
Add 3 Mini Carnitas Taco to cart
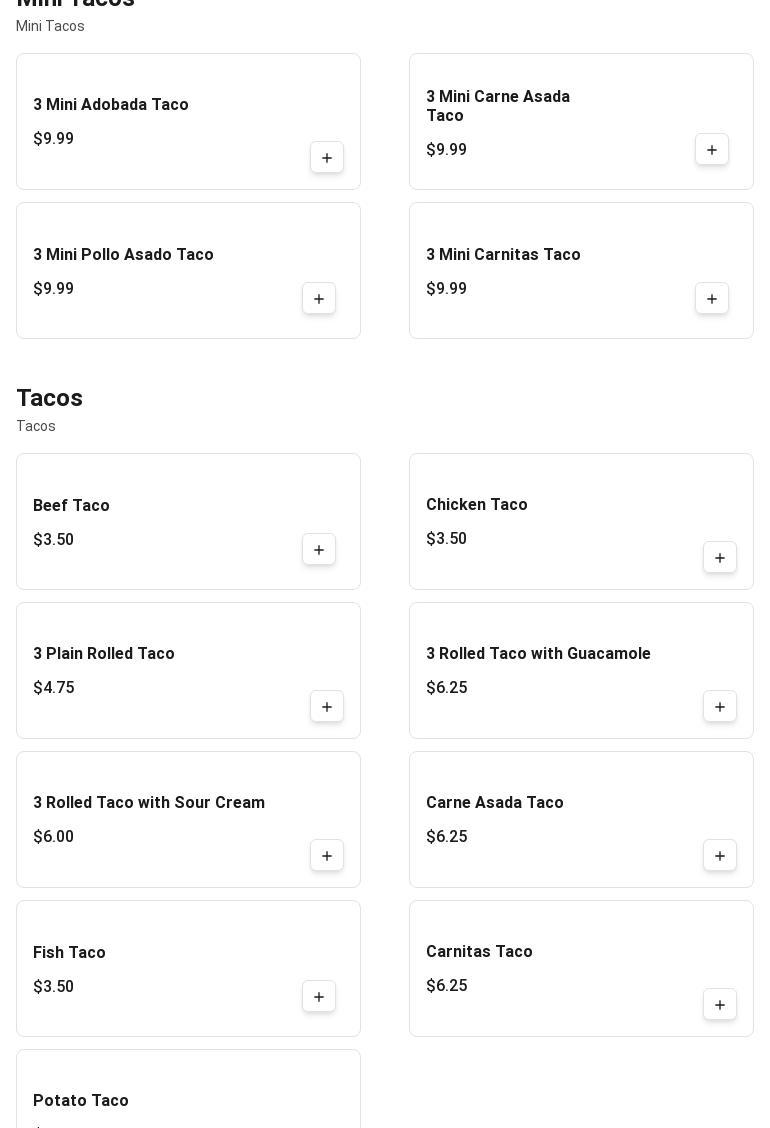pos(712,299)
